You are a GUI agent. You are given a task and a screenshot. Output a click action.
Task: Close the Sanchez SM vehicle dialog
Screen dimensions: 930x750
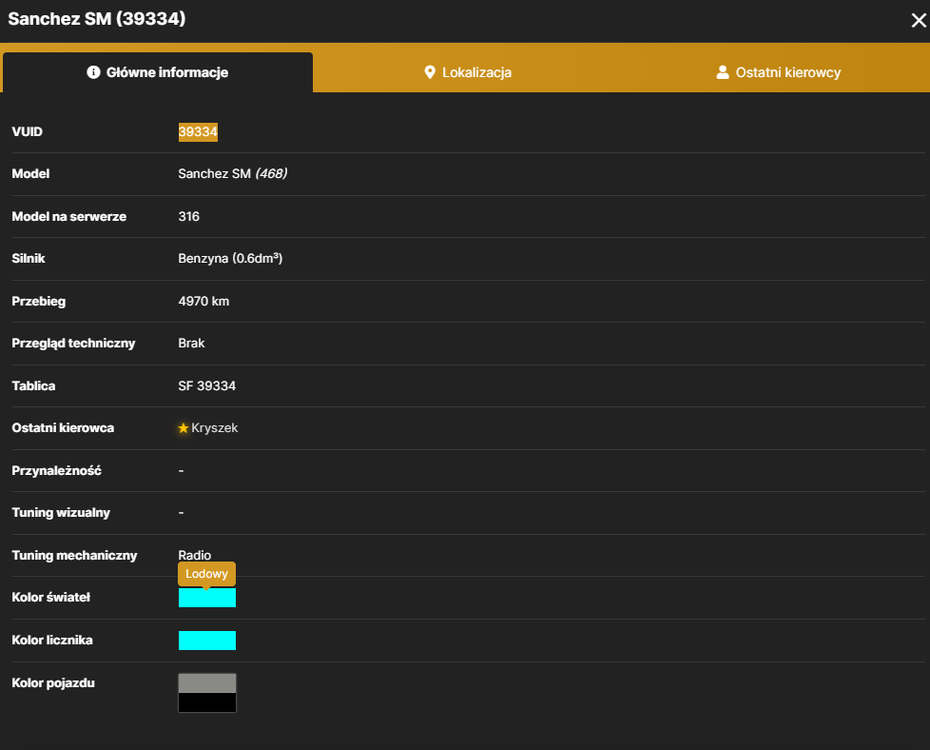918,21
